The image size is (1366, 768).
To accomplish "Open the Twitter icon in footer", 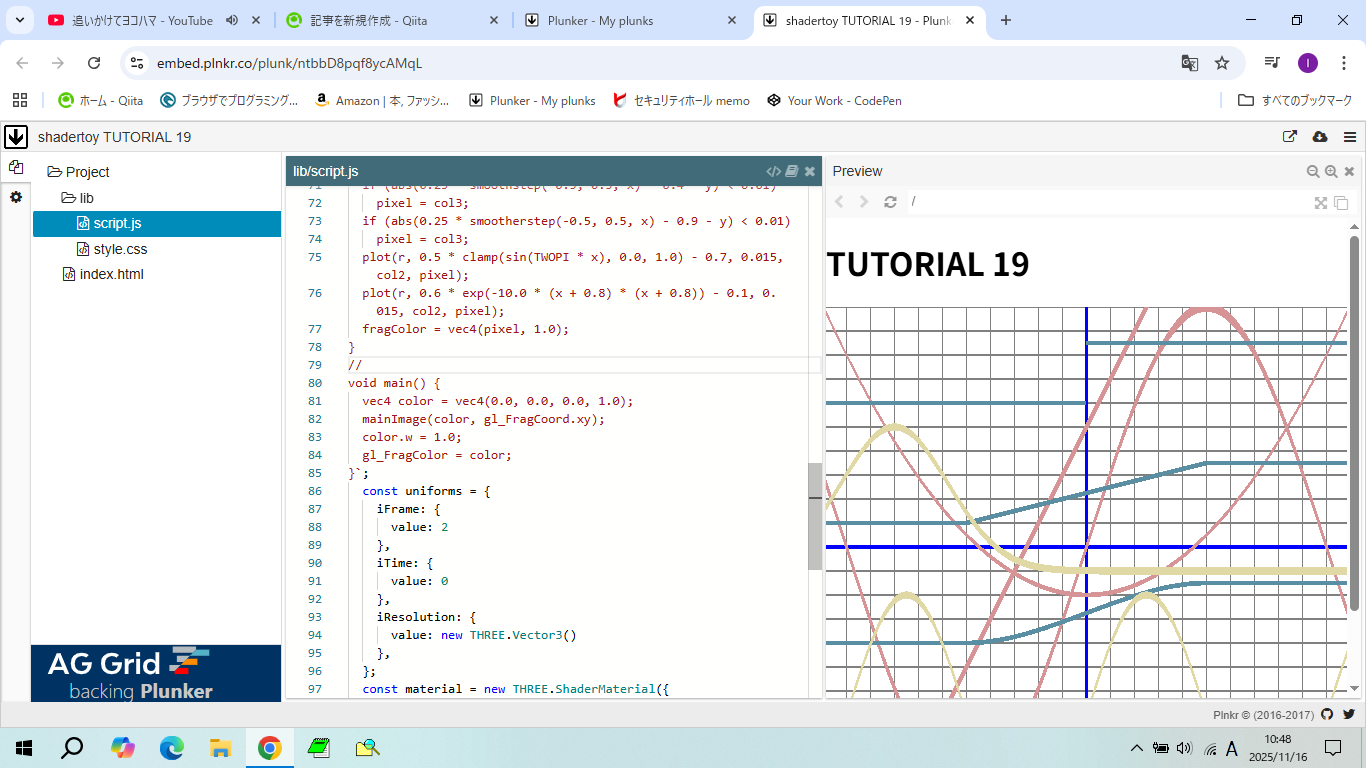I will [x=1348, y=714].
